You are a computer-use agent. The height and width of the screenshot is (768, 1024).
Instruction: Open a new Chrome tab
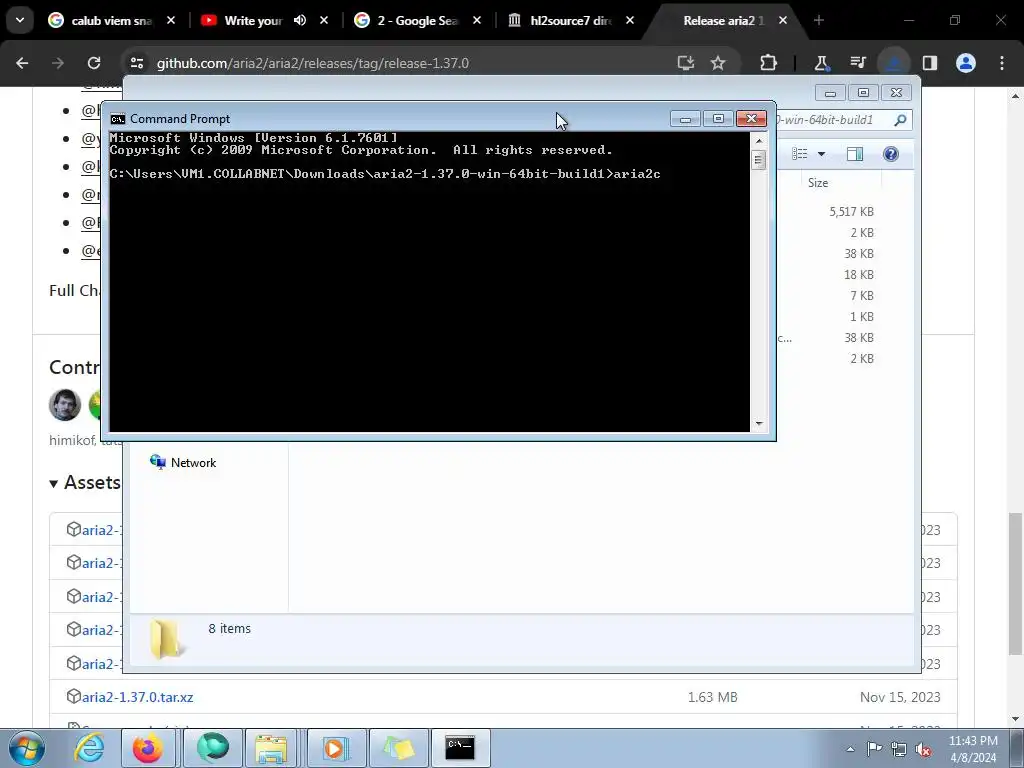click(x=818, y=20)
